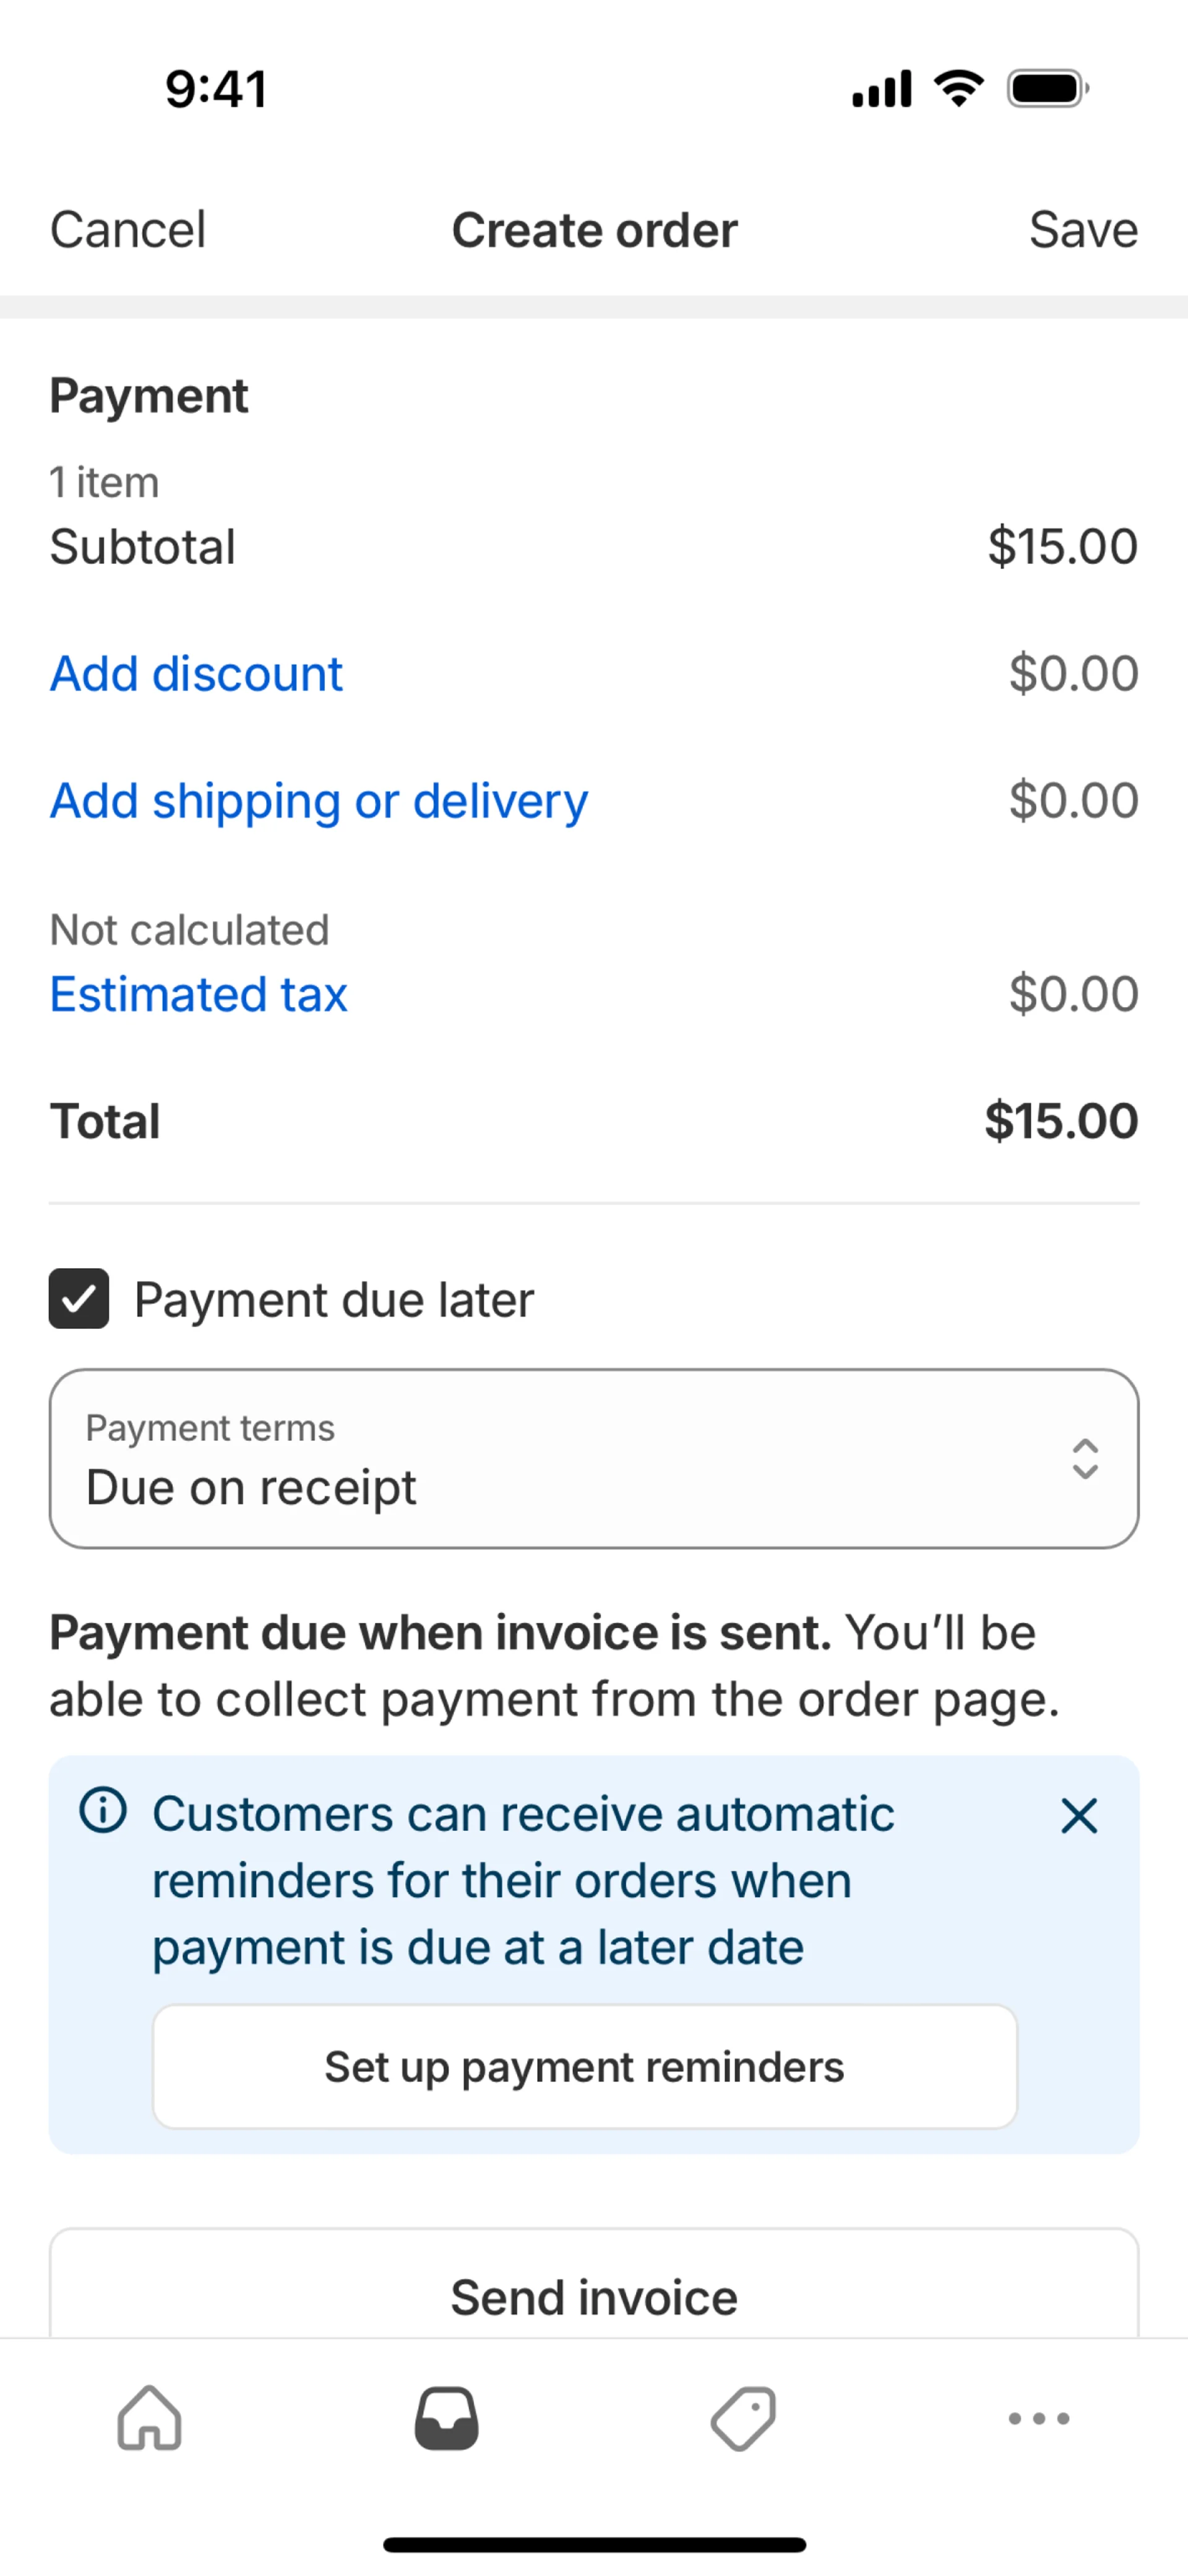The image size is (1188, 2576).
Task: Save the new order
Action: pyautogui.click(x=1083, y=230)
